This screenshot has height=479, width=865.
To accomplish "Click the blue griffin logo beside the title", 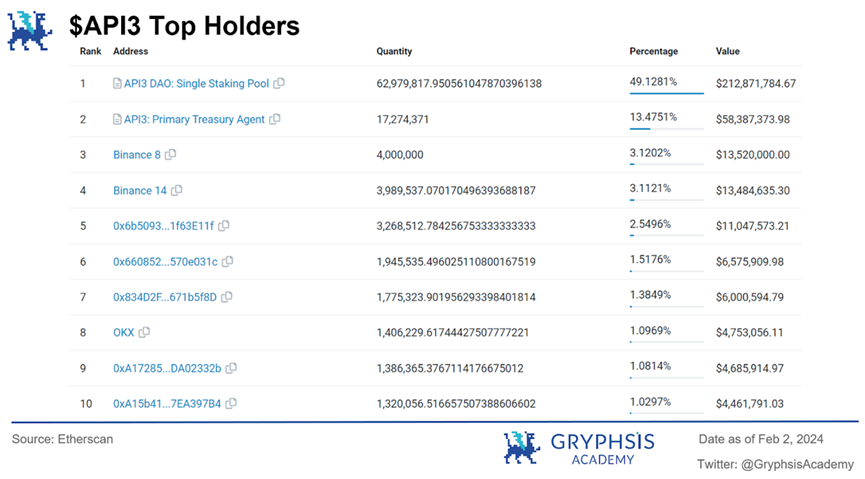I will coord(30,30).
